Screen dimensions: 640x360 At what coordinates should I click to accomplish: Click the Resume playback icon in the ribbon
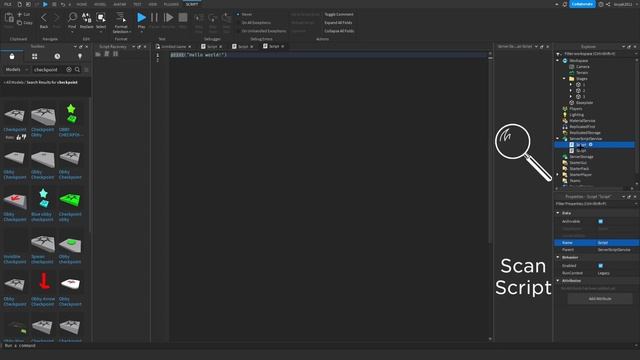[x=168, y=17]
